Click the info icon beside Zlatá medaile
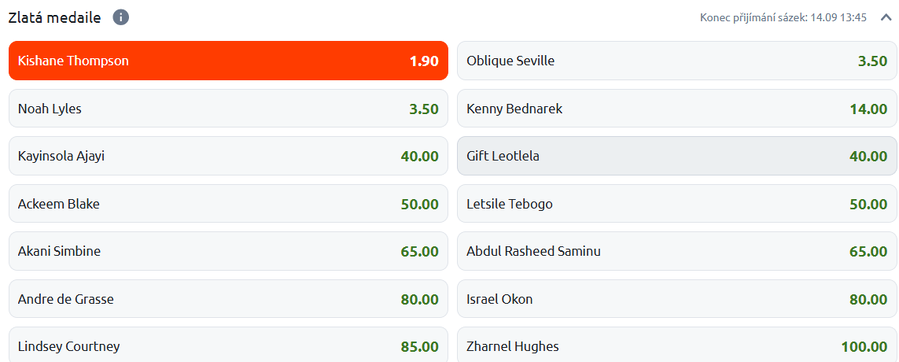899x362 pixels. coord(120,18)
